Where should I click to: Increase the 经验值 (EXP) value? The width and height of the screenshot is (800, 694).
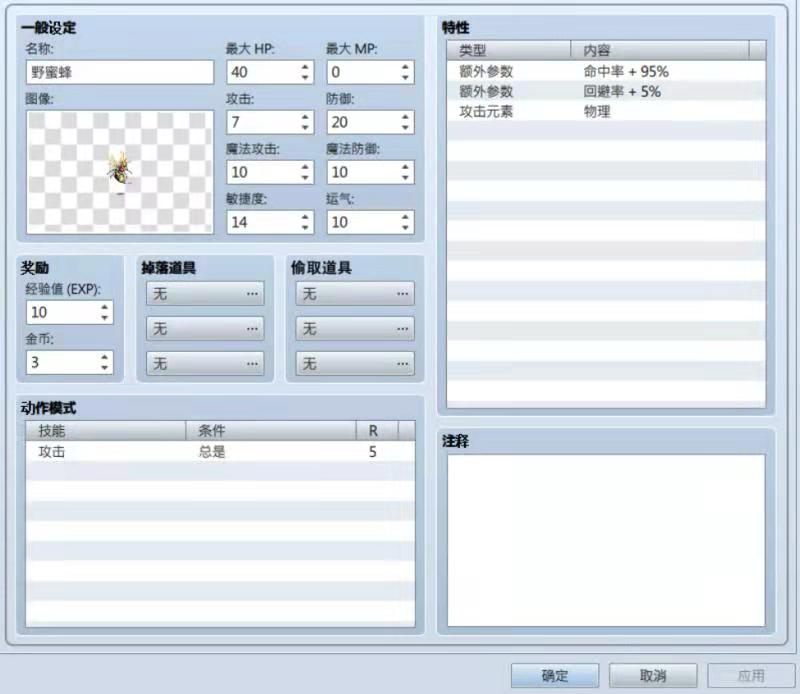click(x=105, y=307)
